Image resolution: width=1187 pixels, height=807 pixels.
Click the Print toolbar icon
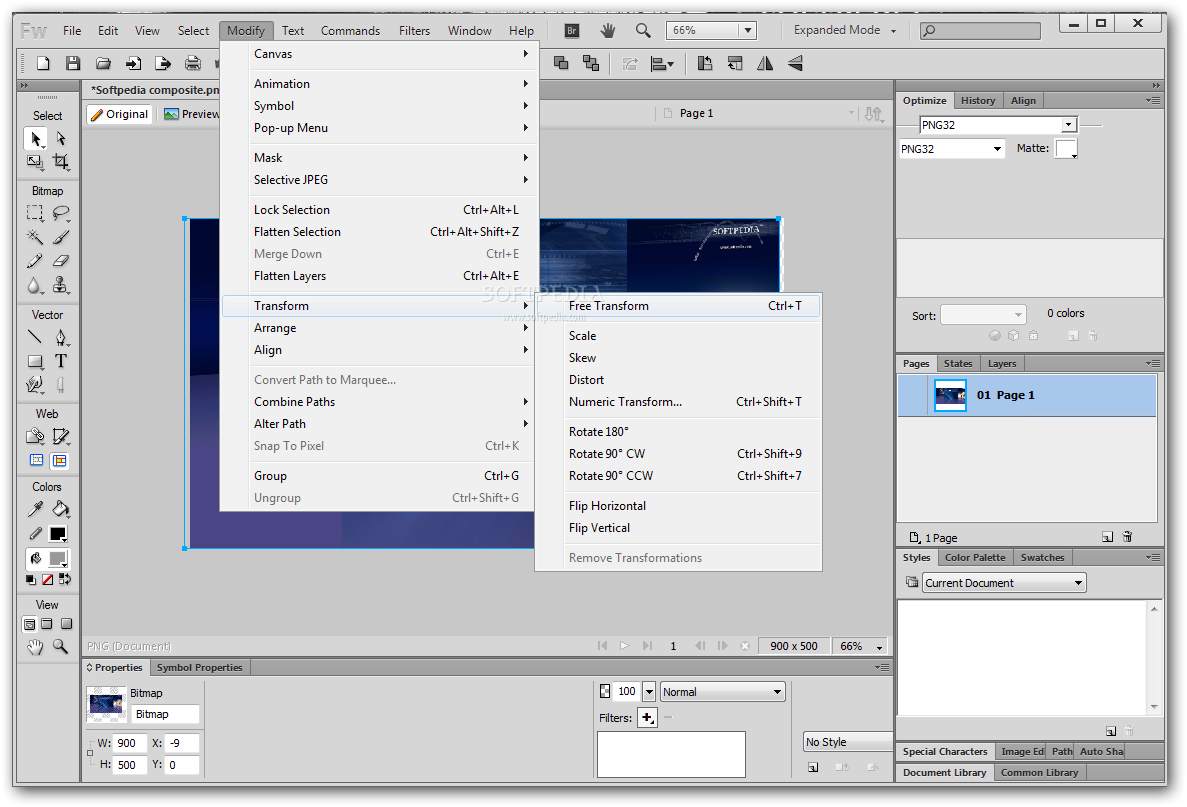tap(193, 64)
